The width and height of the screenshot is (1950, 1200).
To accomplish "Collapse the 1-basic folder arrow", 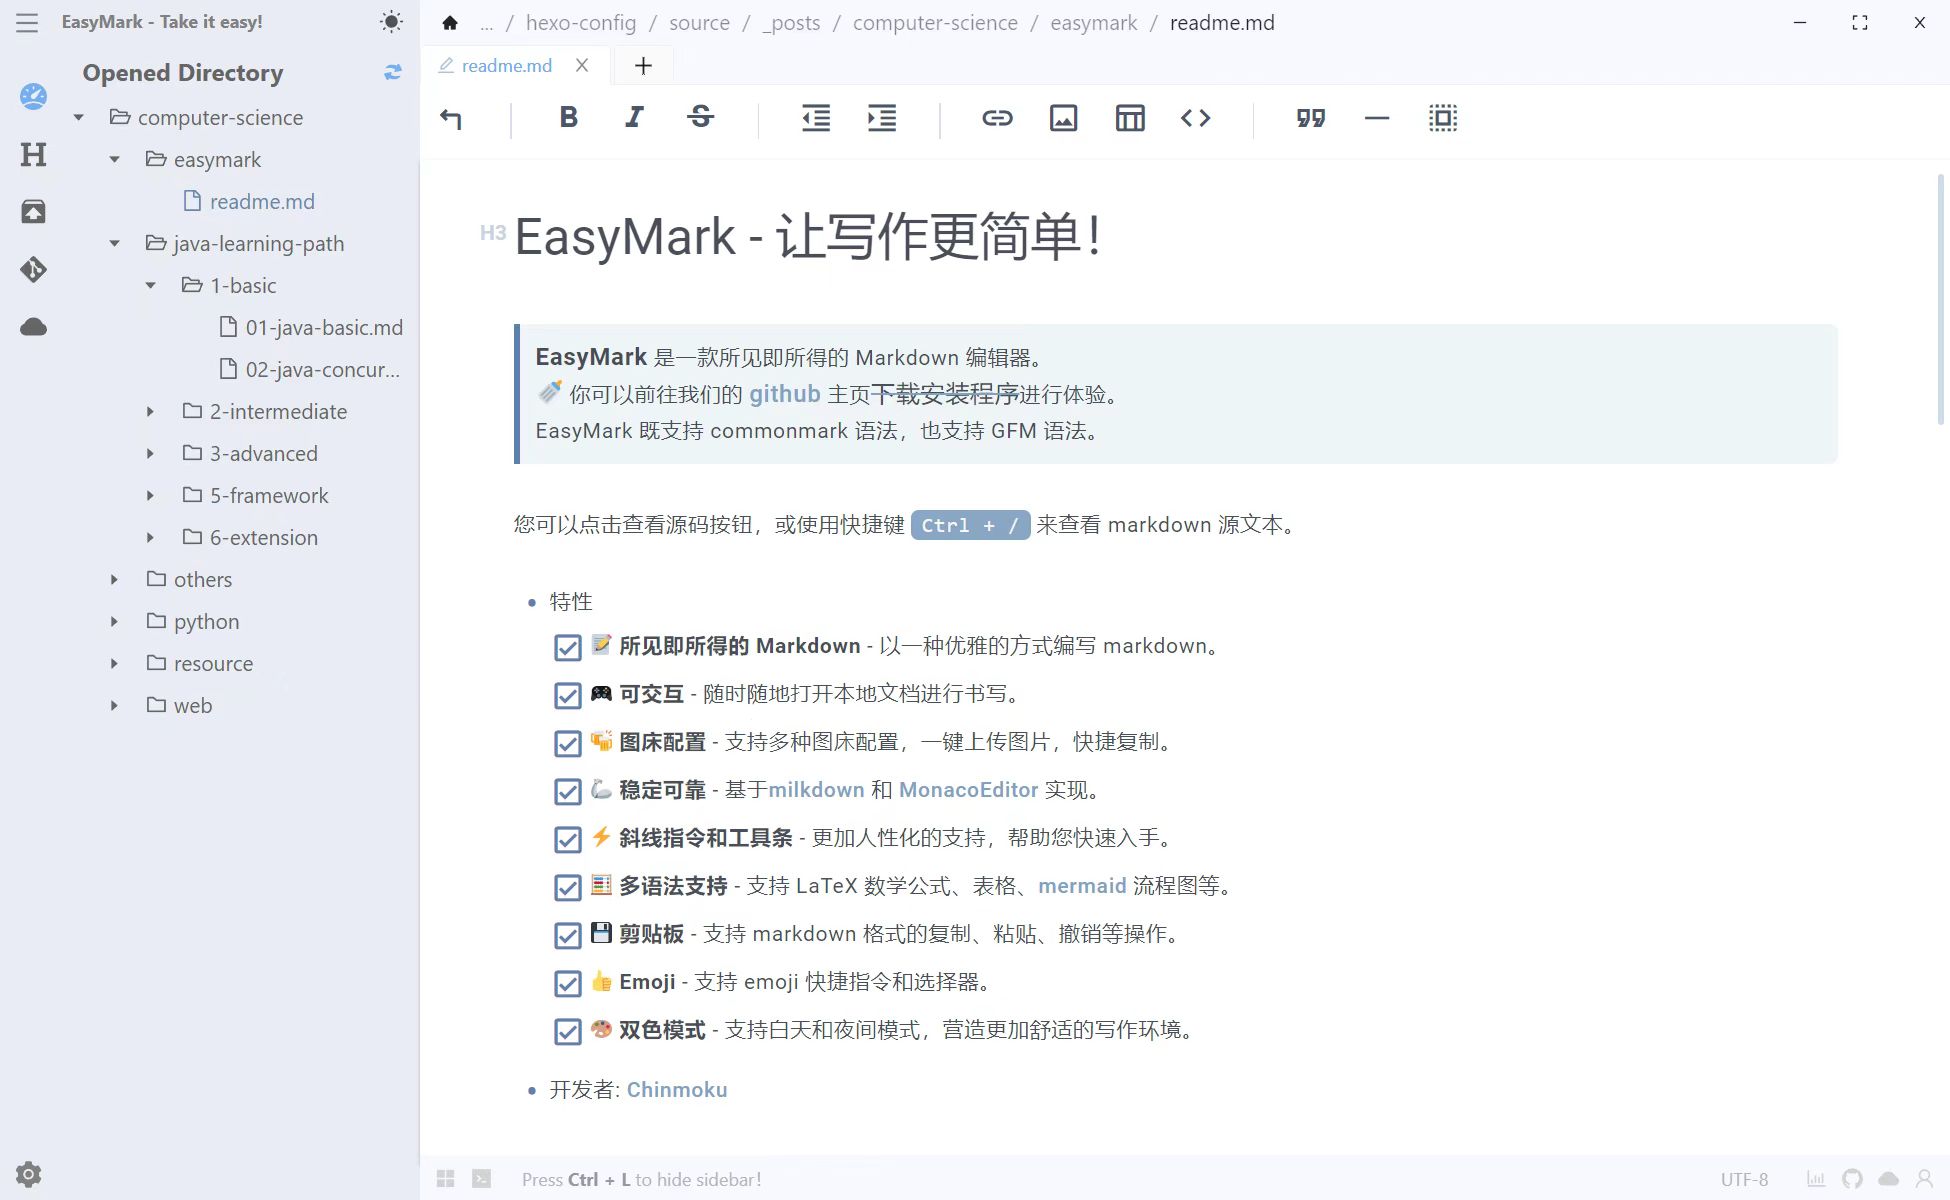I will (151, 286).
